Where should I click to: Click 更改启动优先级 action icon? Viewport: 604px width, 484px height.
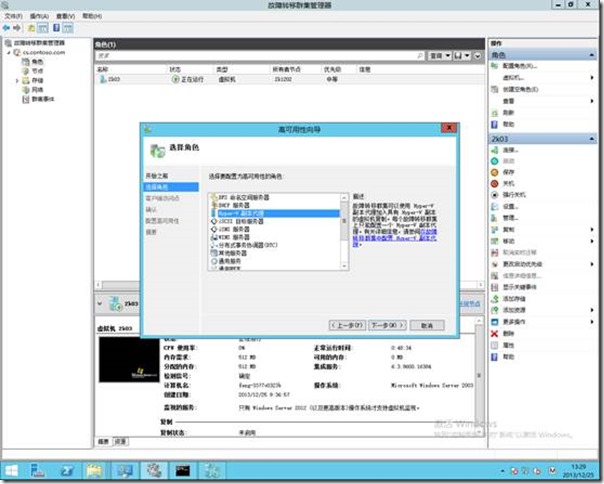(495, 264)
